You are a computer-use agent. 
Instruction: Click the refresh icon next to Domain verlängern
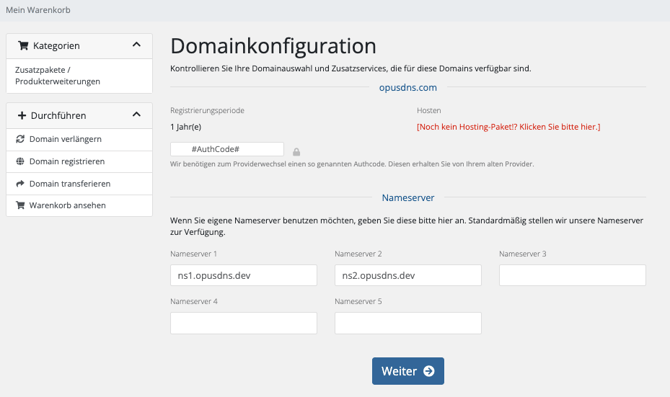[x=20, y=139]
